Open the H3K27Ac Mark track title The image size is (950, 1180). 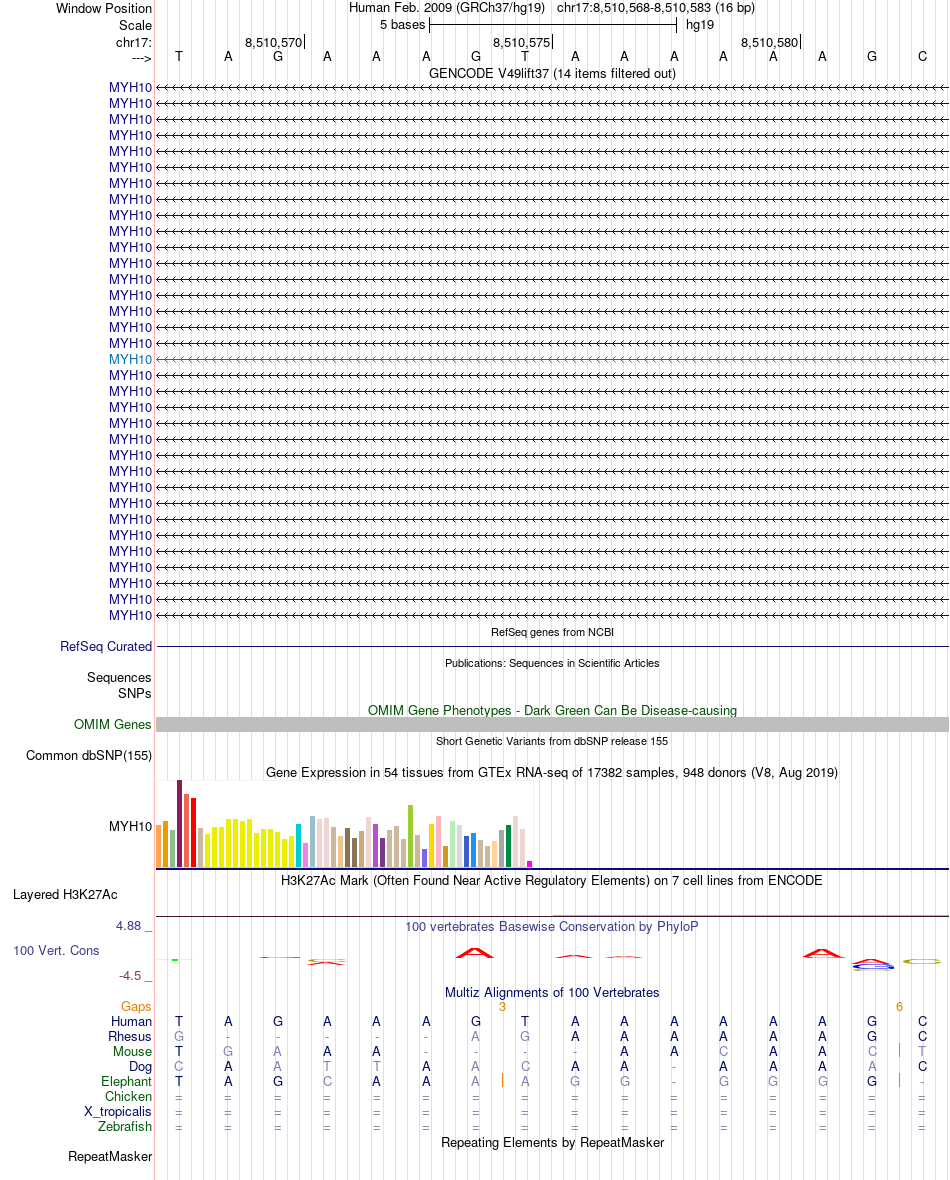coord(552,880)
